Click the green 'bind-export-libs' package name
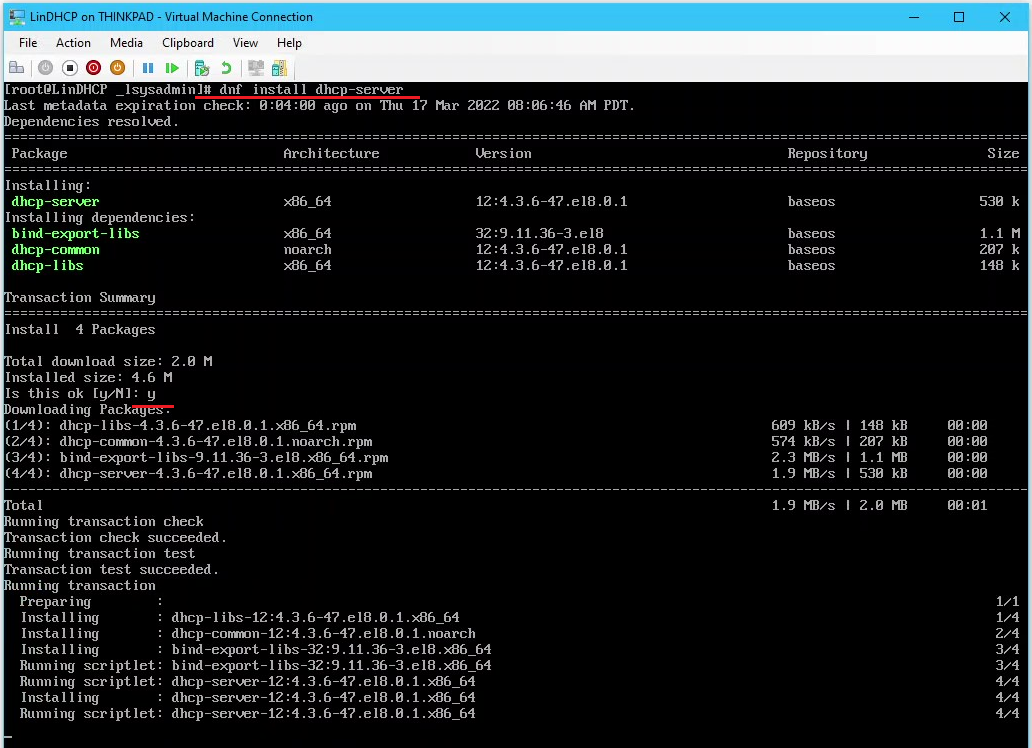 point(76,234)
